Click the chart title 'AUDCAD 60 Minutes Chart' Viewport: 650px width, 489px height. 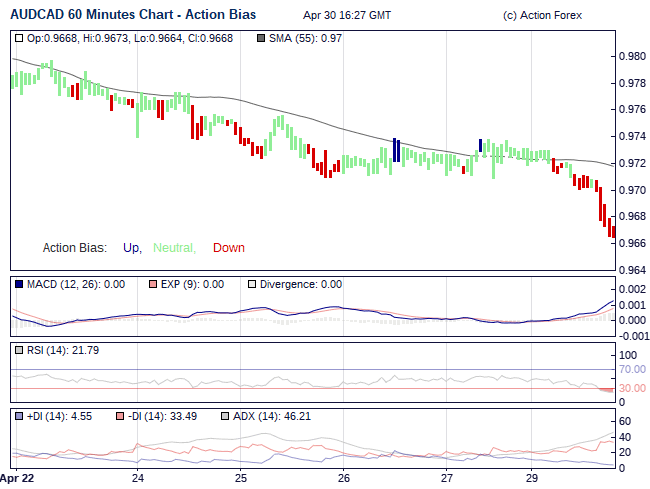133,15
